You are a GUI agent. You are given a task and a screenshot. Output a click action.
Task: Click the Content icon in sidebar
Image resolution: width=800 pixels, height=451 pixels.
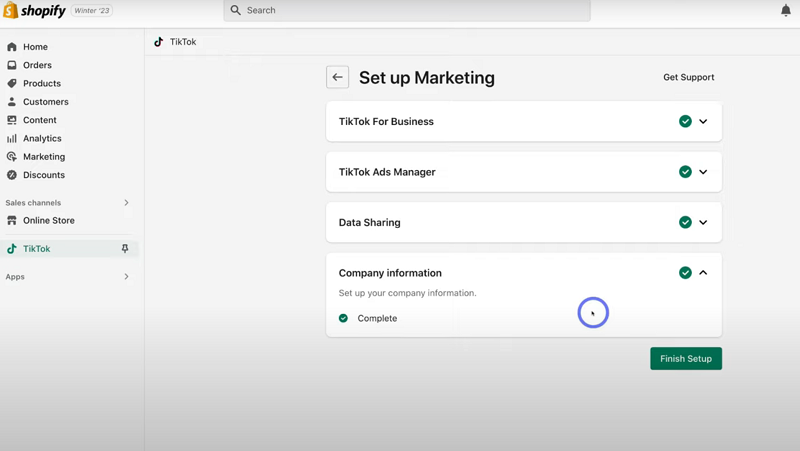click(x=12, y=120)
